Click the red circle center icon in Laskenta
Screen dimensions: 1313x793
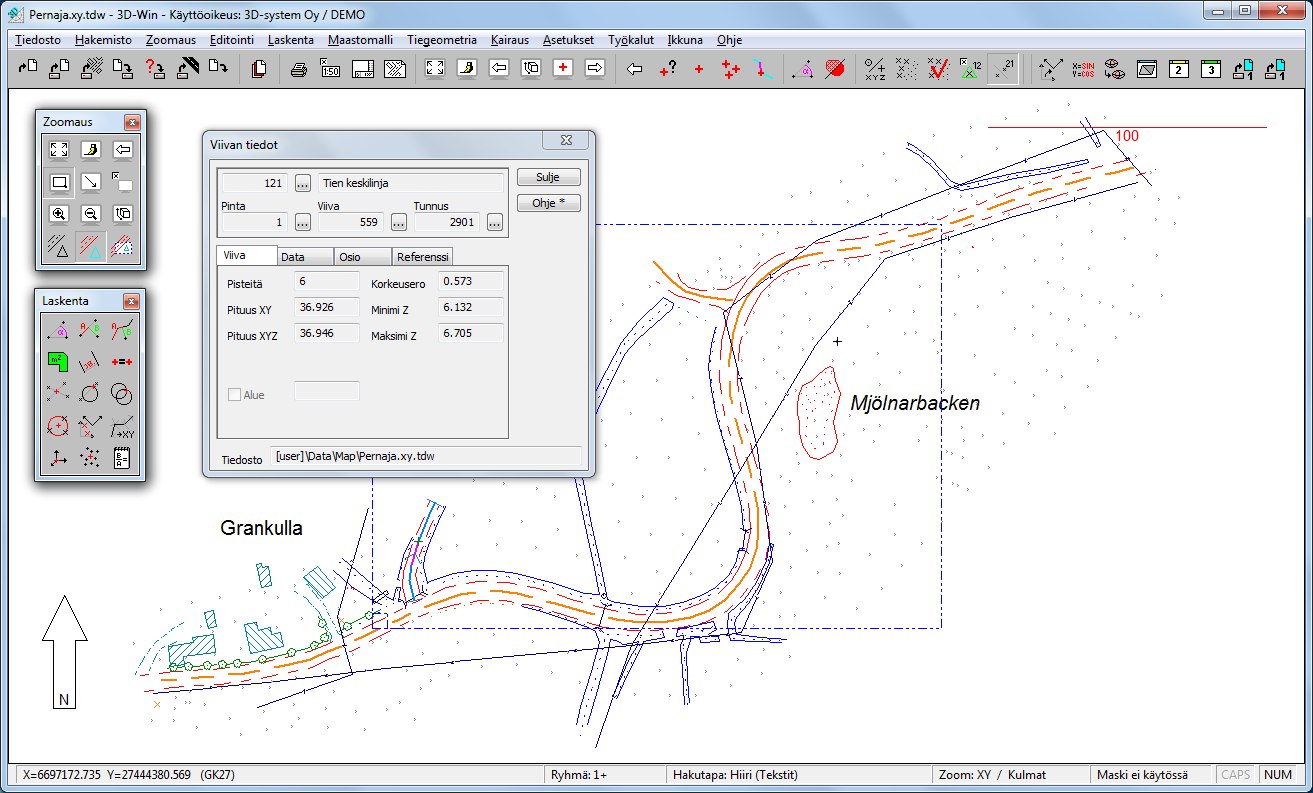pyautogui.click(x=59, y=425)
